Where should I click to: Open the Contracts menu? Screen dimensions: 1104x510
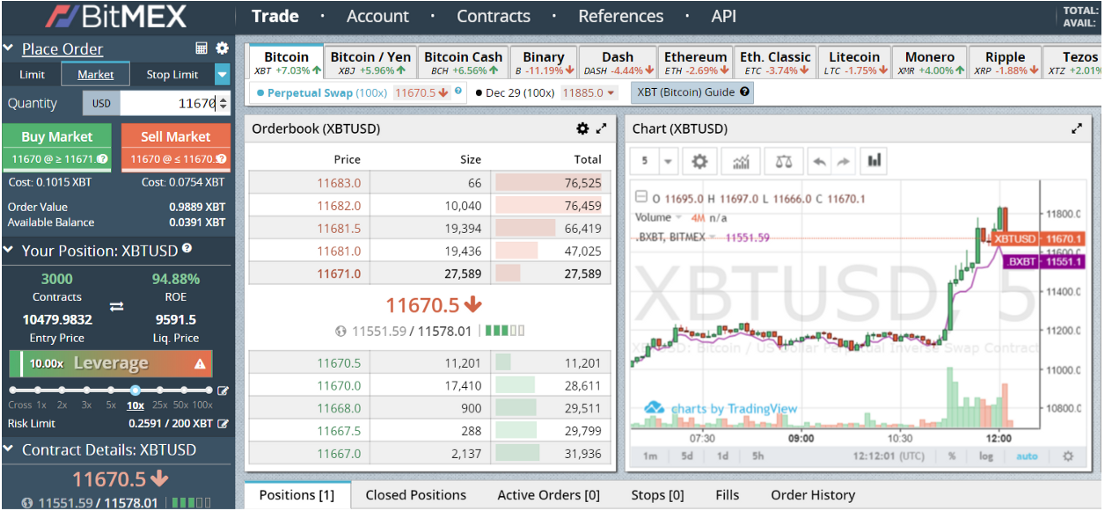[x=494, y=16]
